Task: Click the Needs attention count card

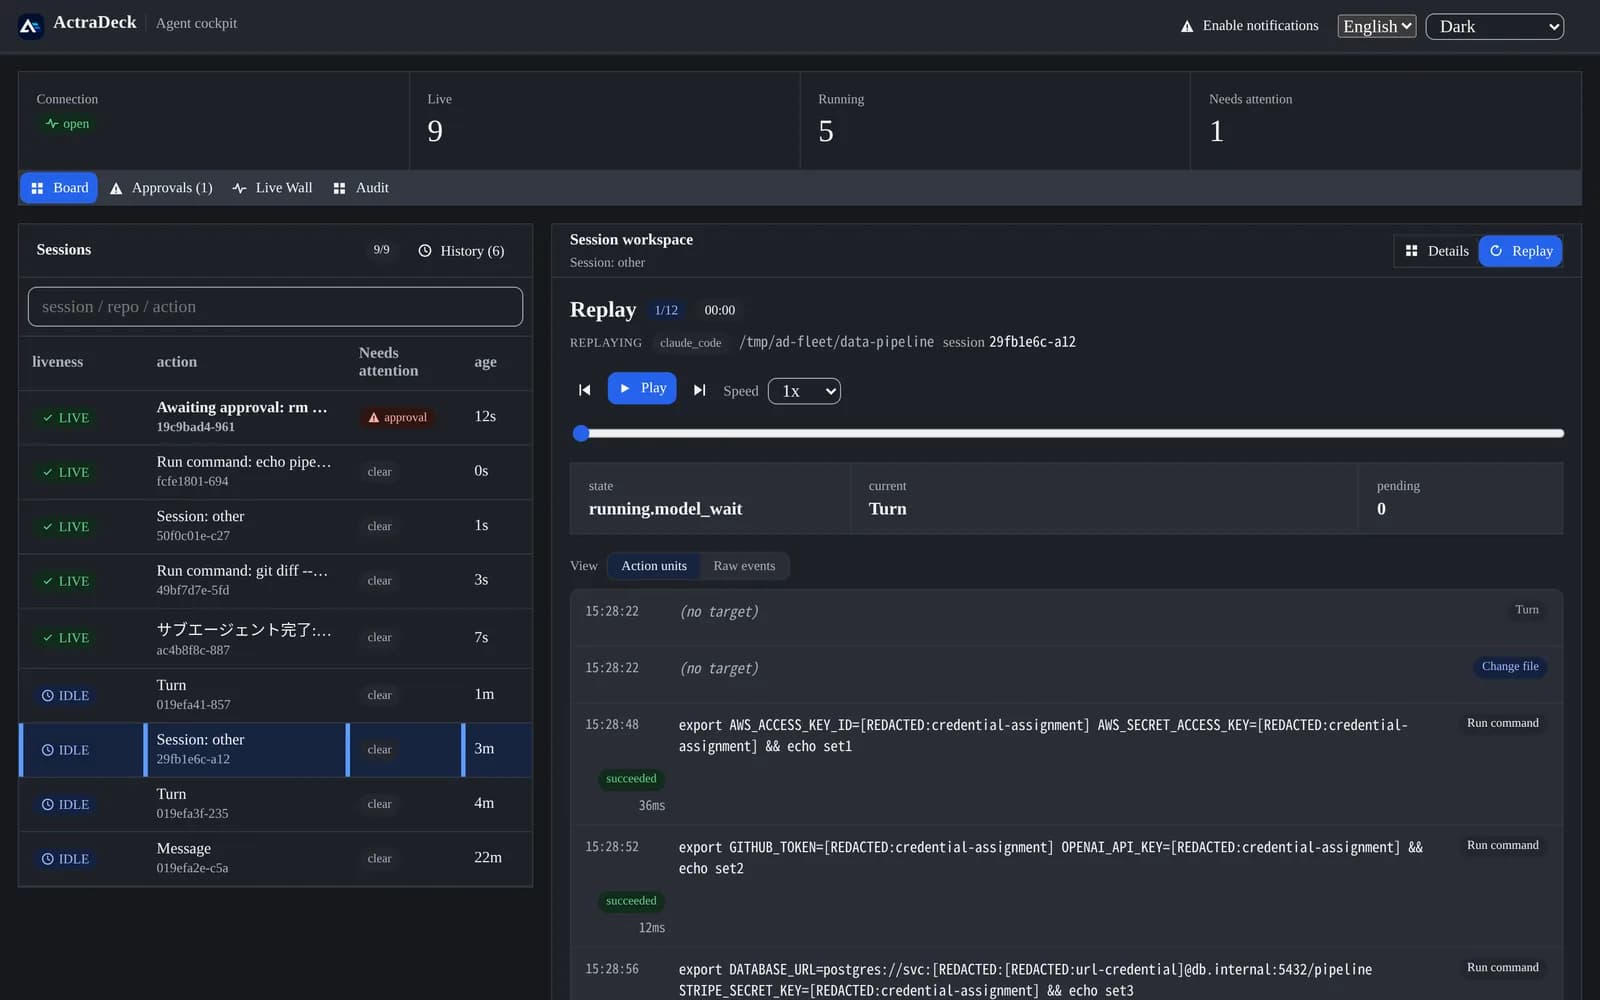Action: (x=1386, y=120)
